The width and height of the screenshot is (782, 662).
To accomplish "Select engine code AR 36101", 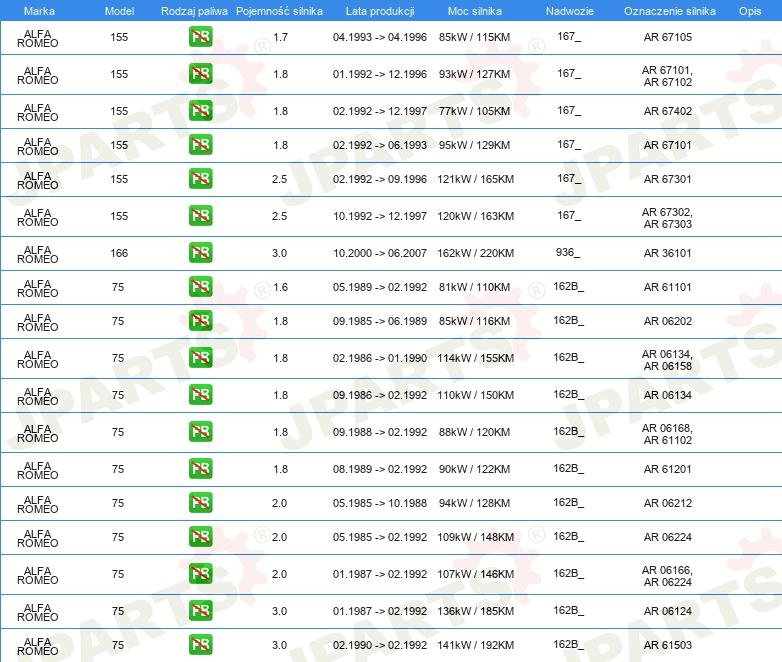I will pos(667,253).
